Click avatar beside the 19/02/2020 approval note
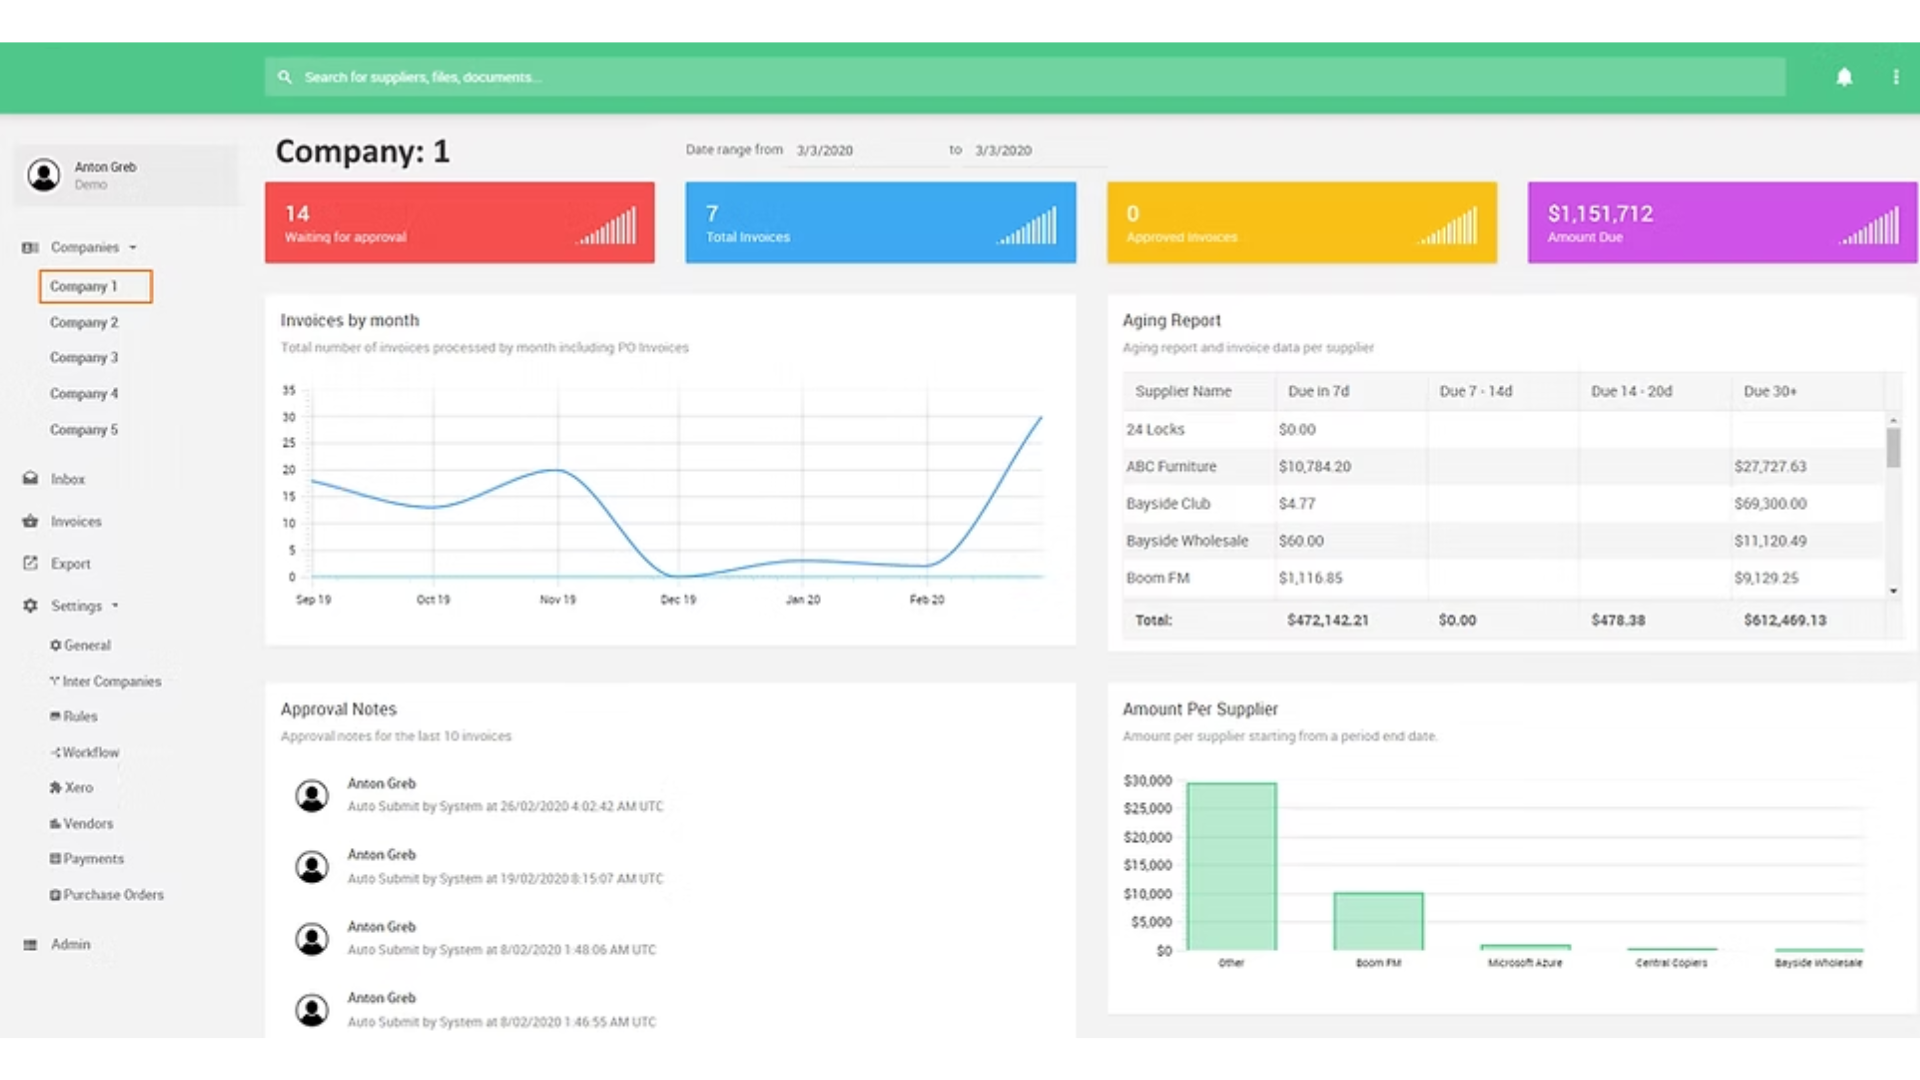This screenshot has height=1080, width=1920. (x=312, y=867)
